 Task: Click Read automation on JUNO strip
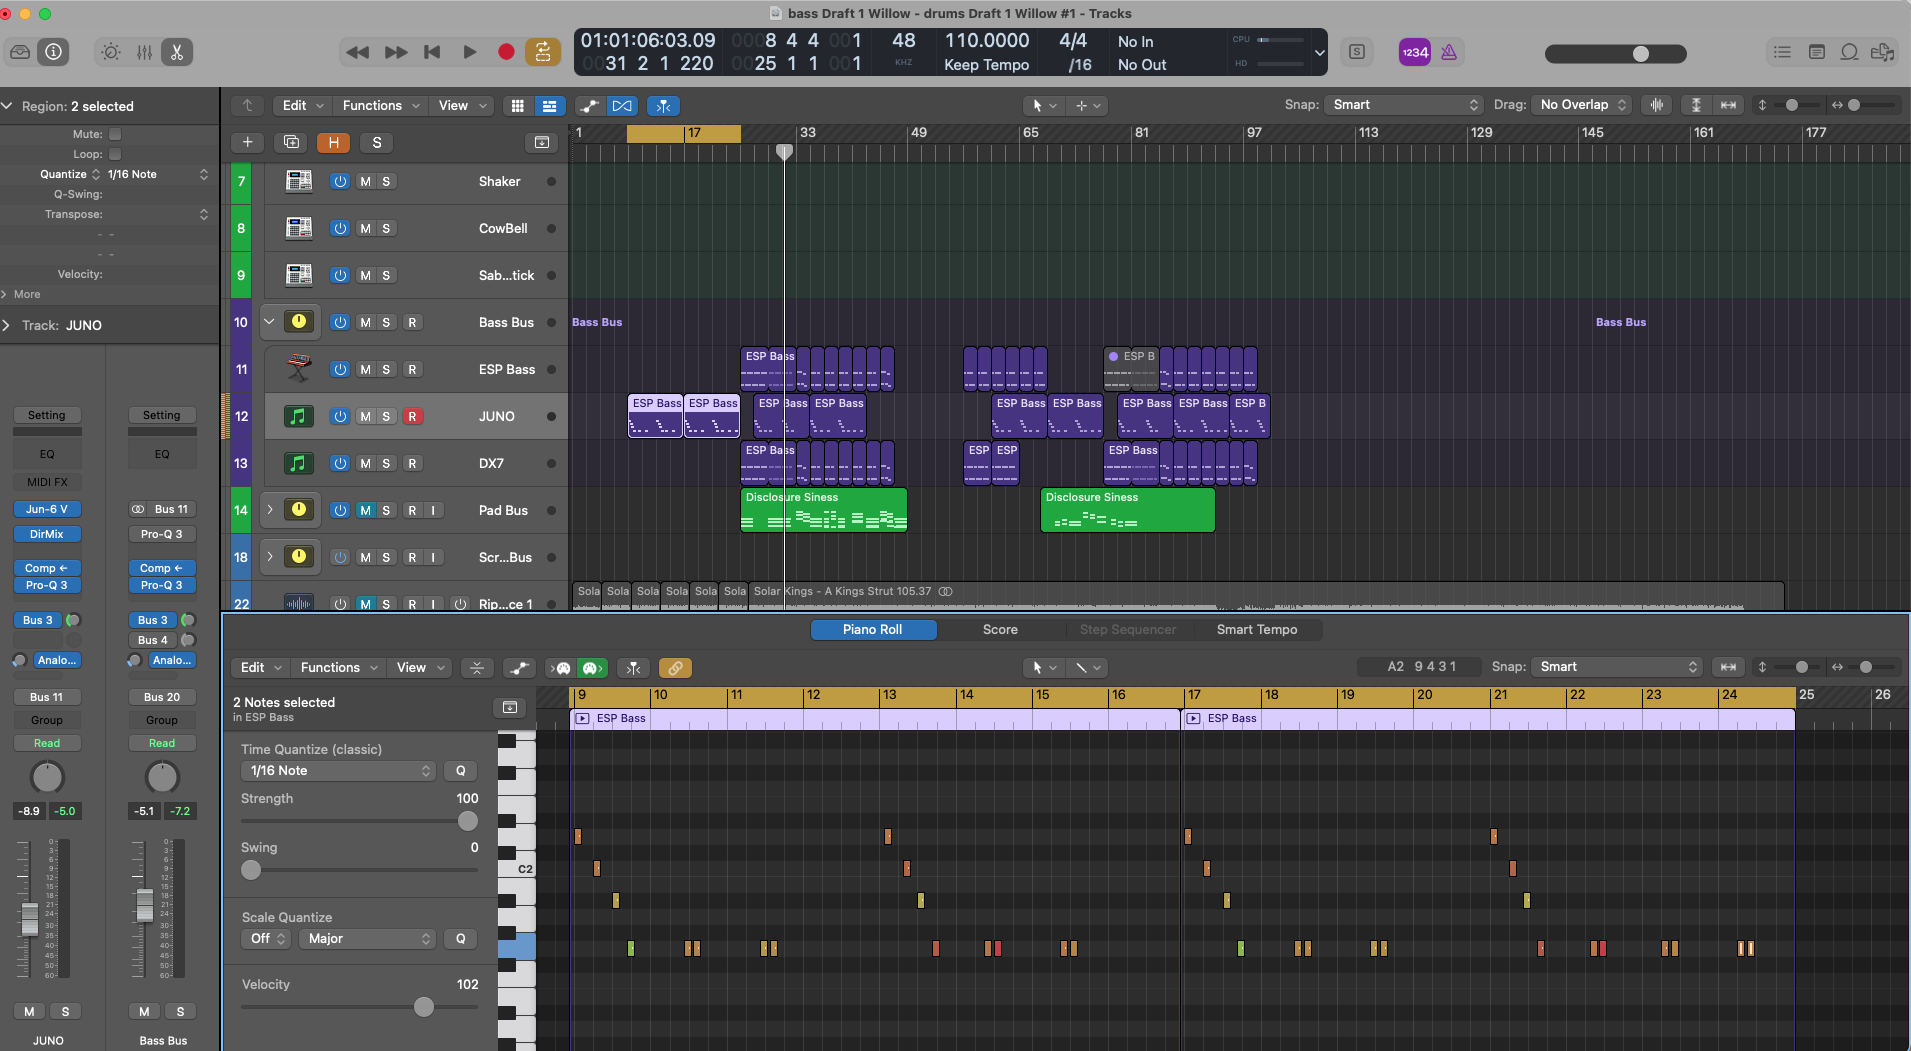click(47, 743)
